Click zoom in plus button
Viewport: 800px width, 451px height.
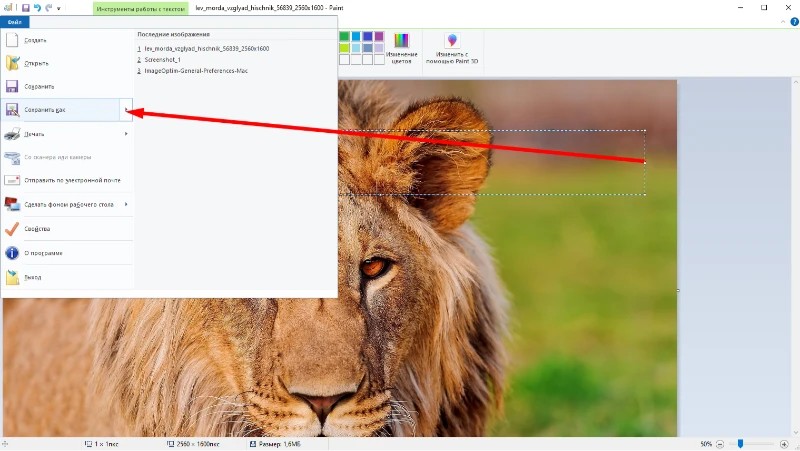tap(784, 444)
